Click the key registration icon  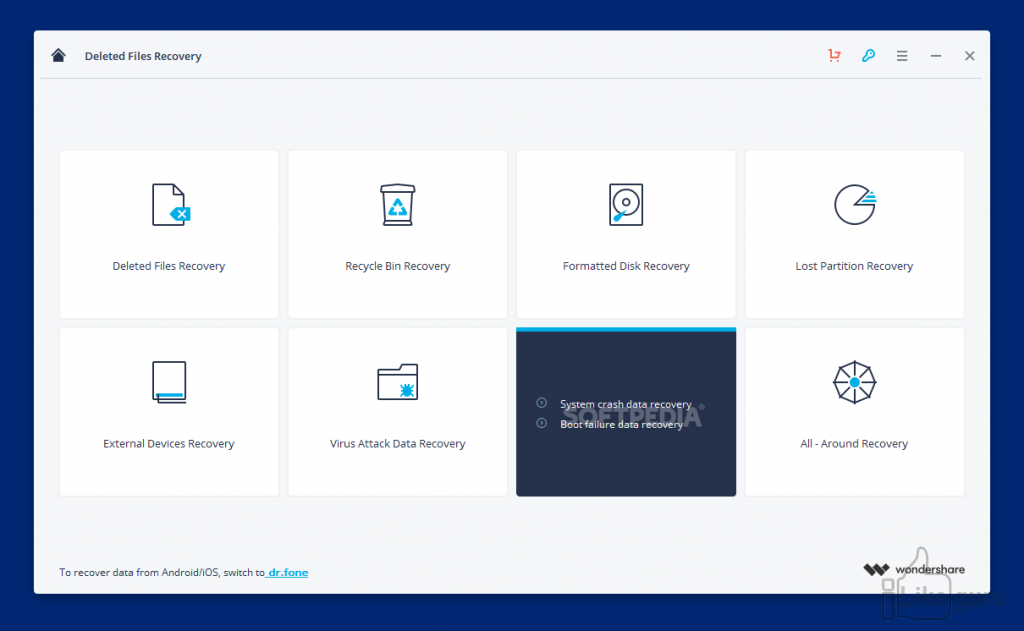pyautogui.click(x=868, y=56)
